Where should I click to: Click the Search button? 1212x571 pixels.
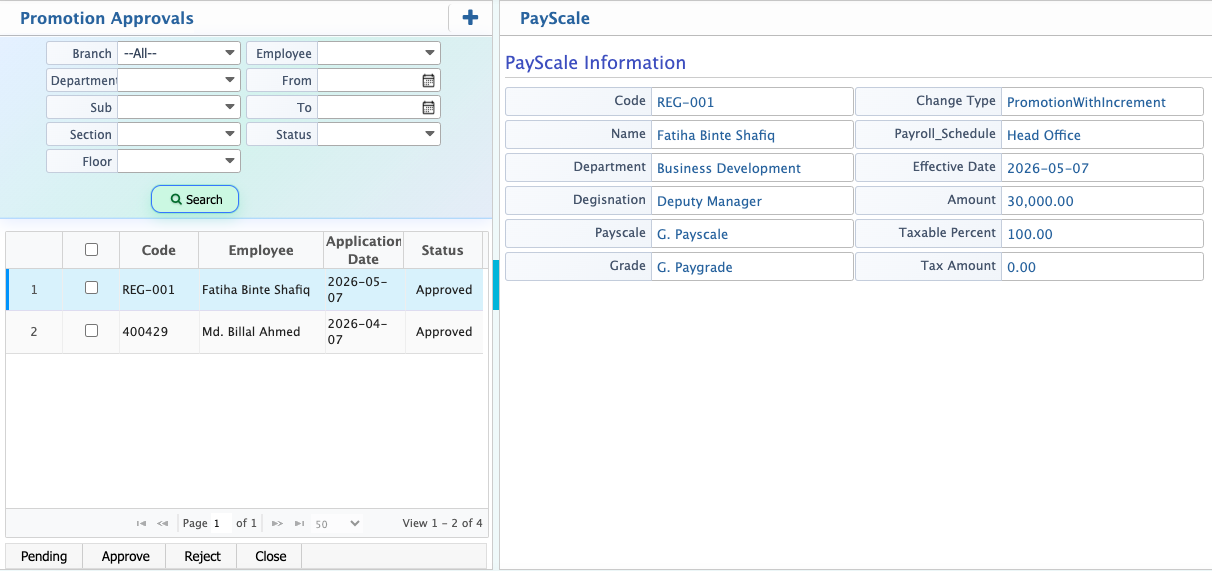(x=195, y=199)
